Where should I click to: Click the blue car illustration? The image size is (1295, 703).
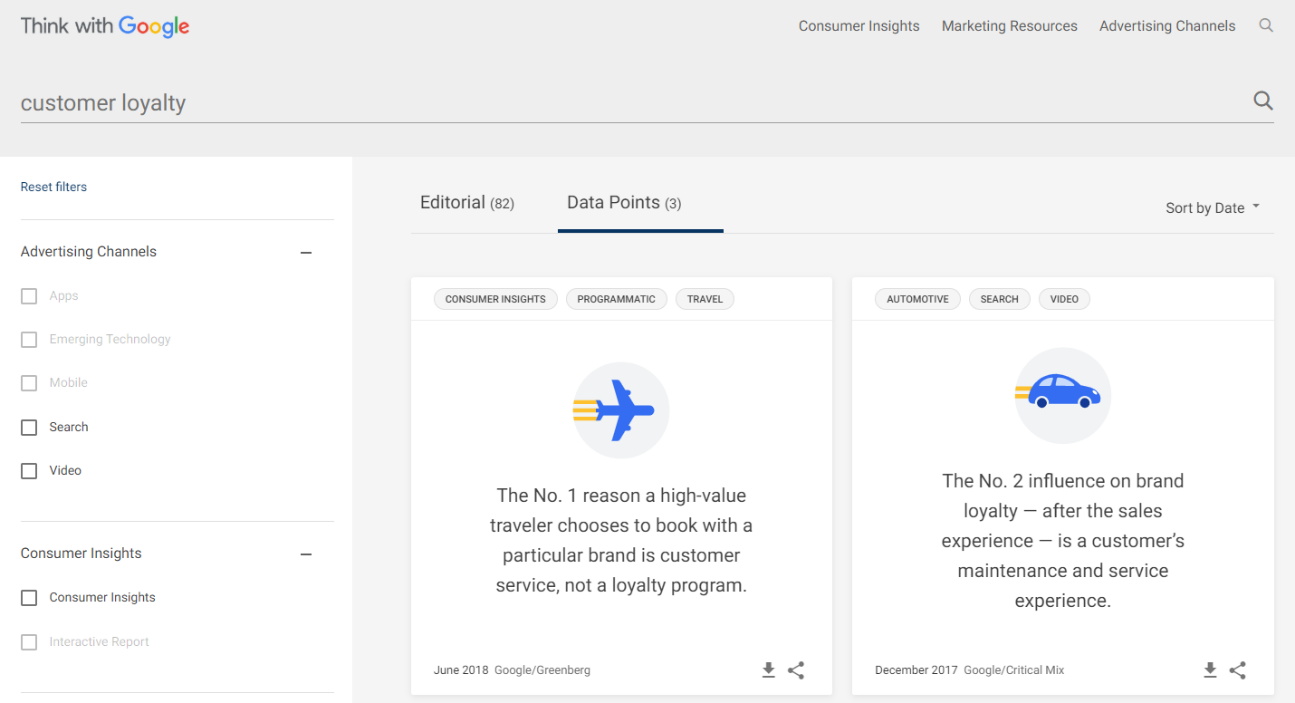coord(1062,392)
